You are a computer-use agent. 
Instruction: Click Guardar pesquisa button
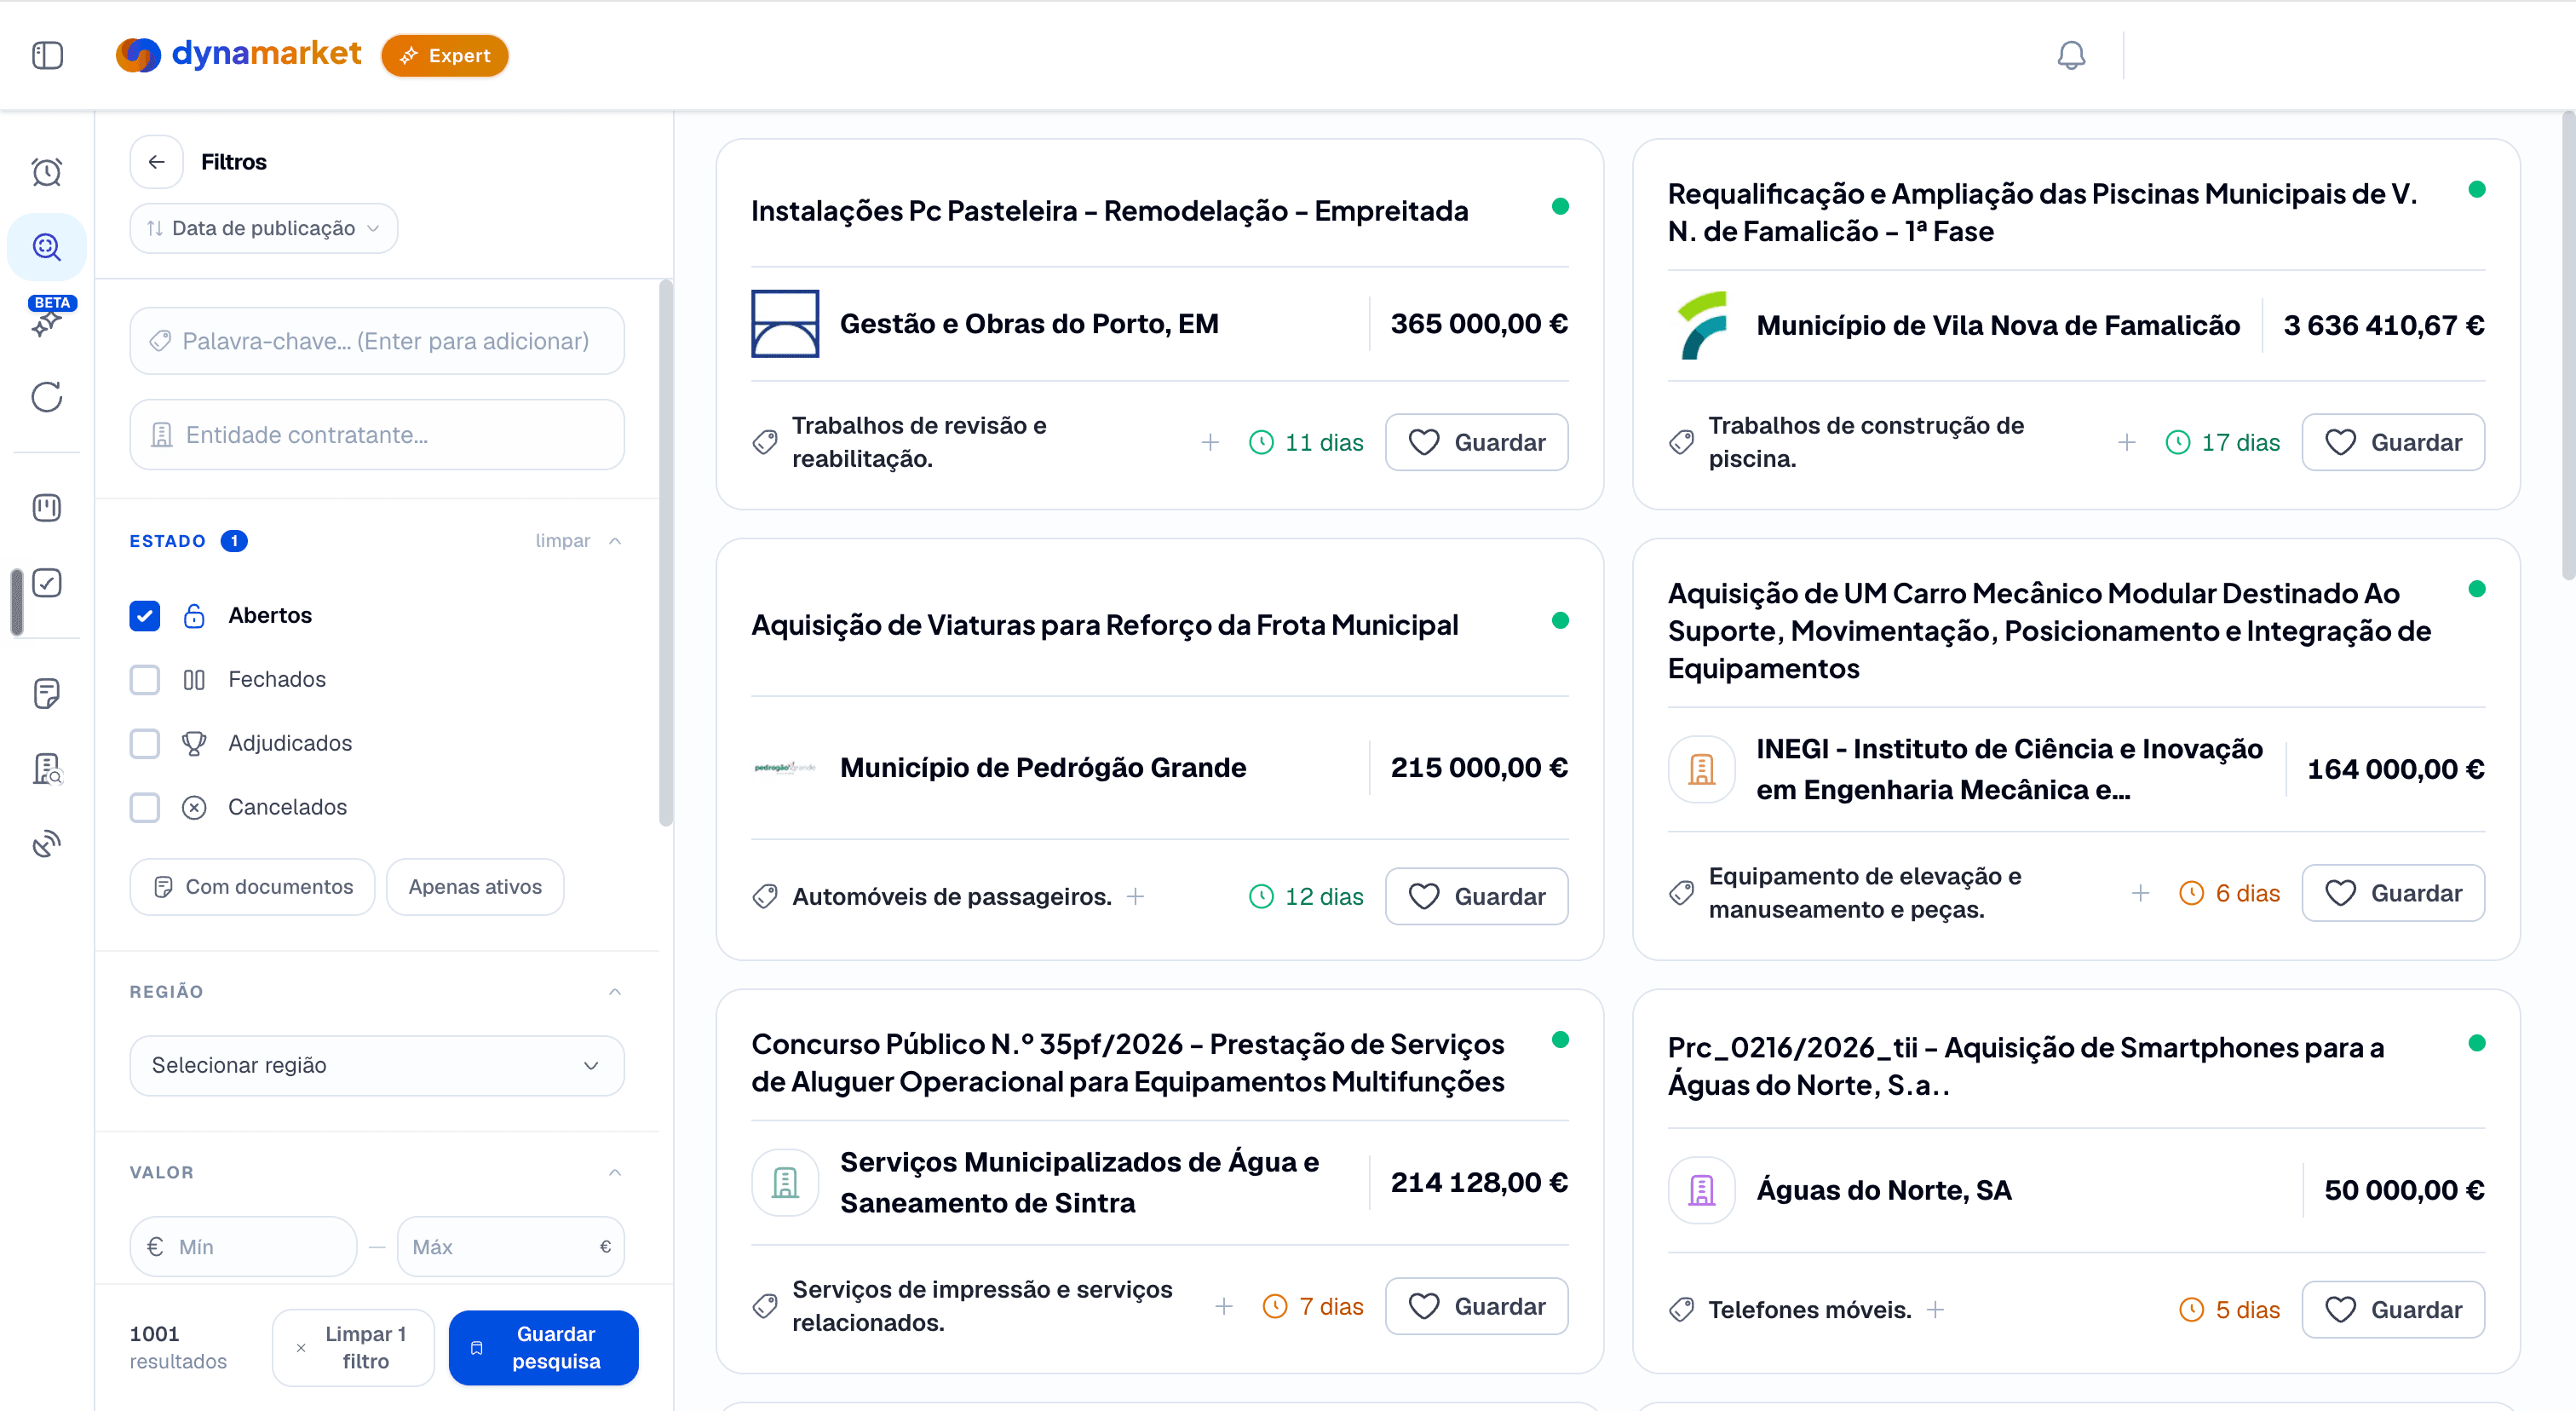[544, 1347]
